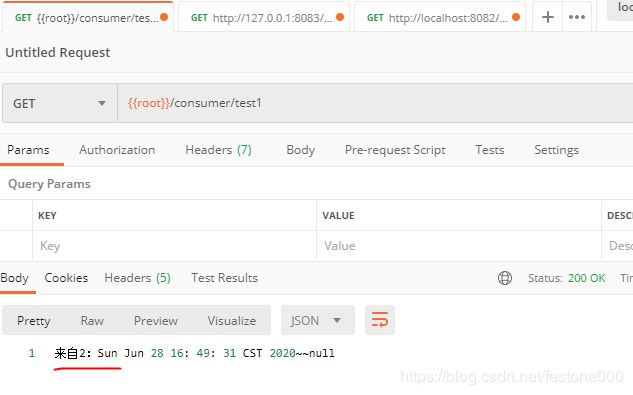The width and height of the screenshot is (633, 395).
Task: Click the Untitled Request title
Action: [58, 53]
